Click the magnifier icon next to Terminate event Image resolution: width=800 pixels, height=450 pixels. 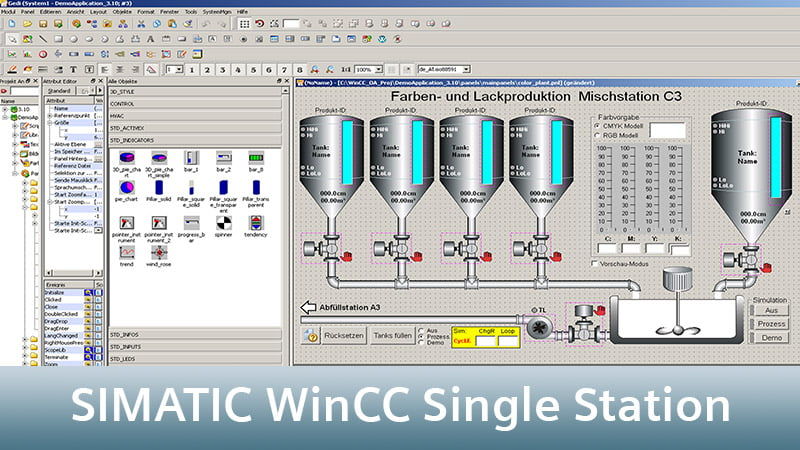(88, 357)
